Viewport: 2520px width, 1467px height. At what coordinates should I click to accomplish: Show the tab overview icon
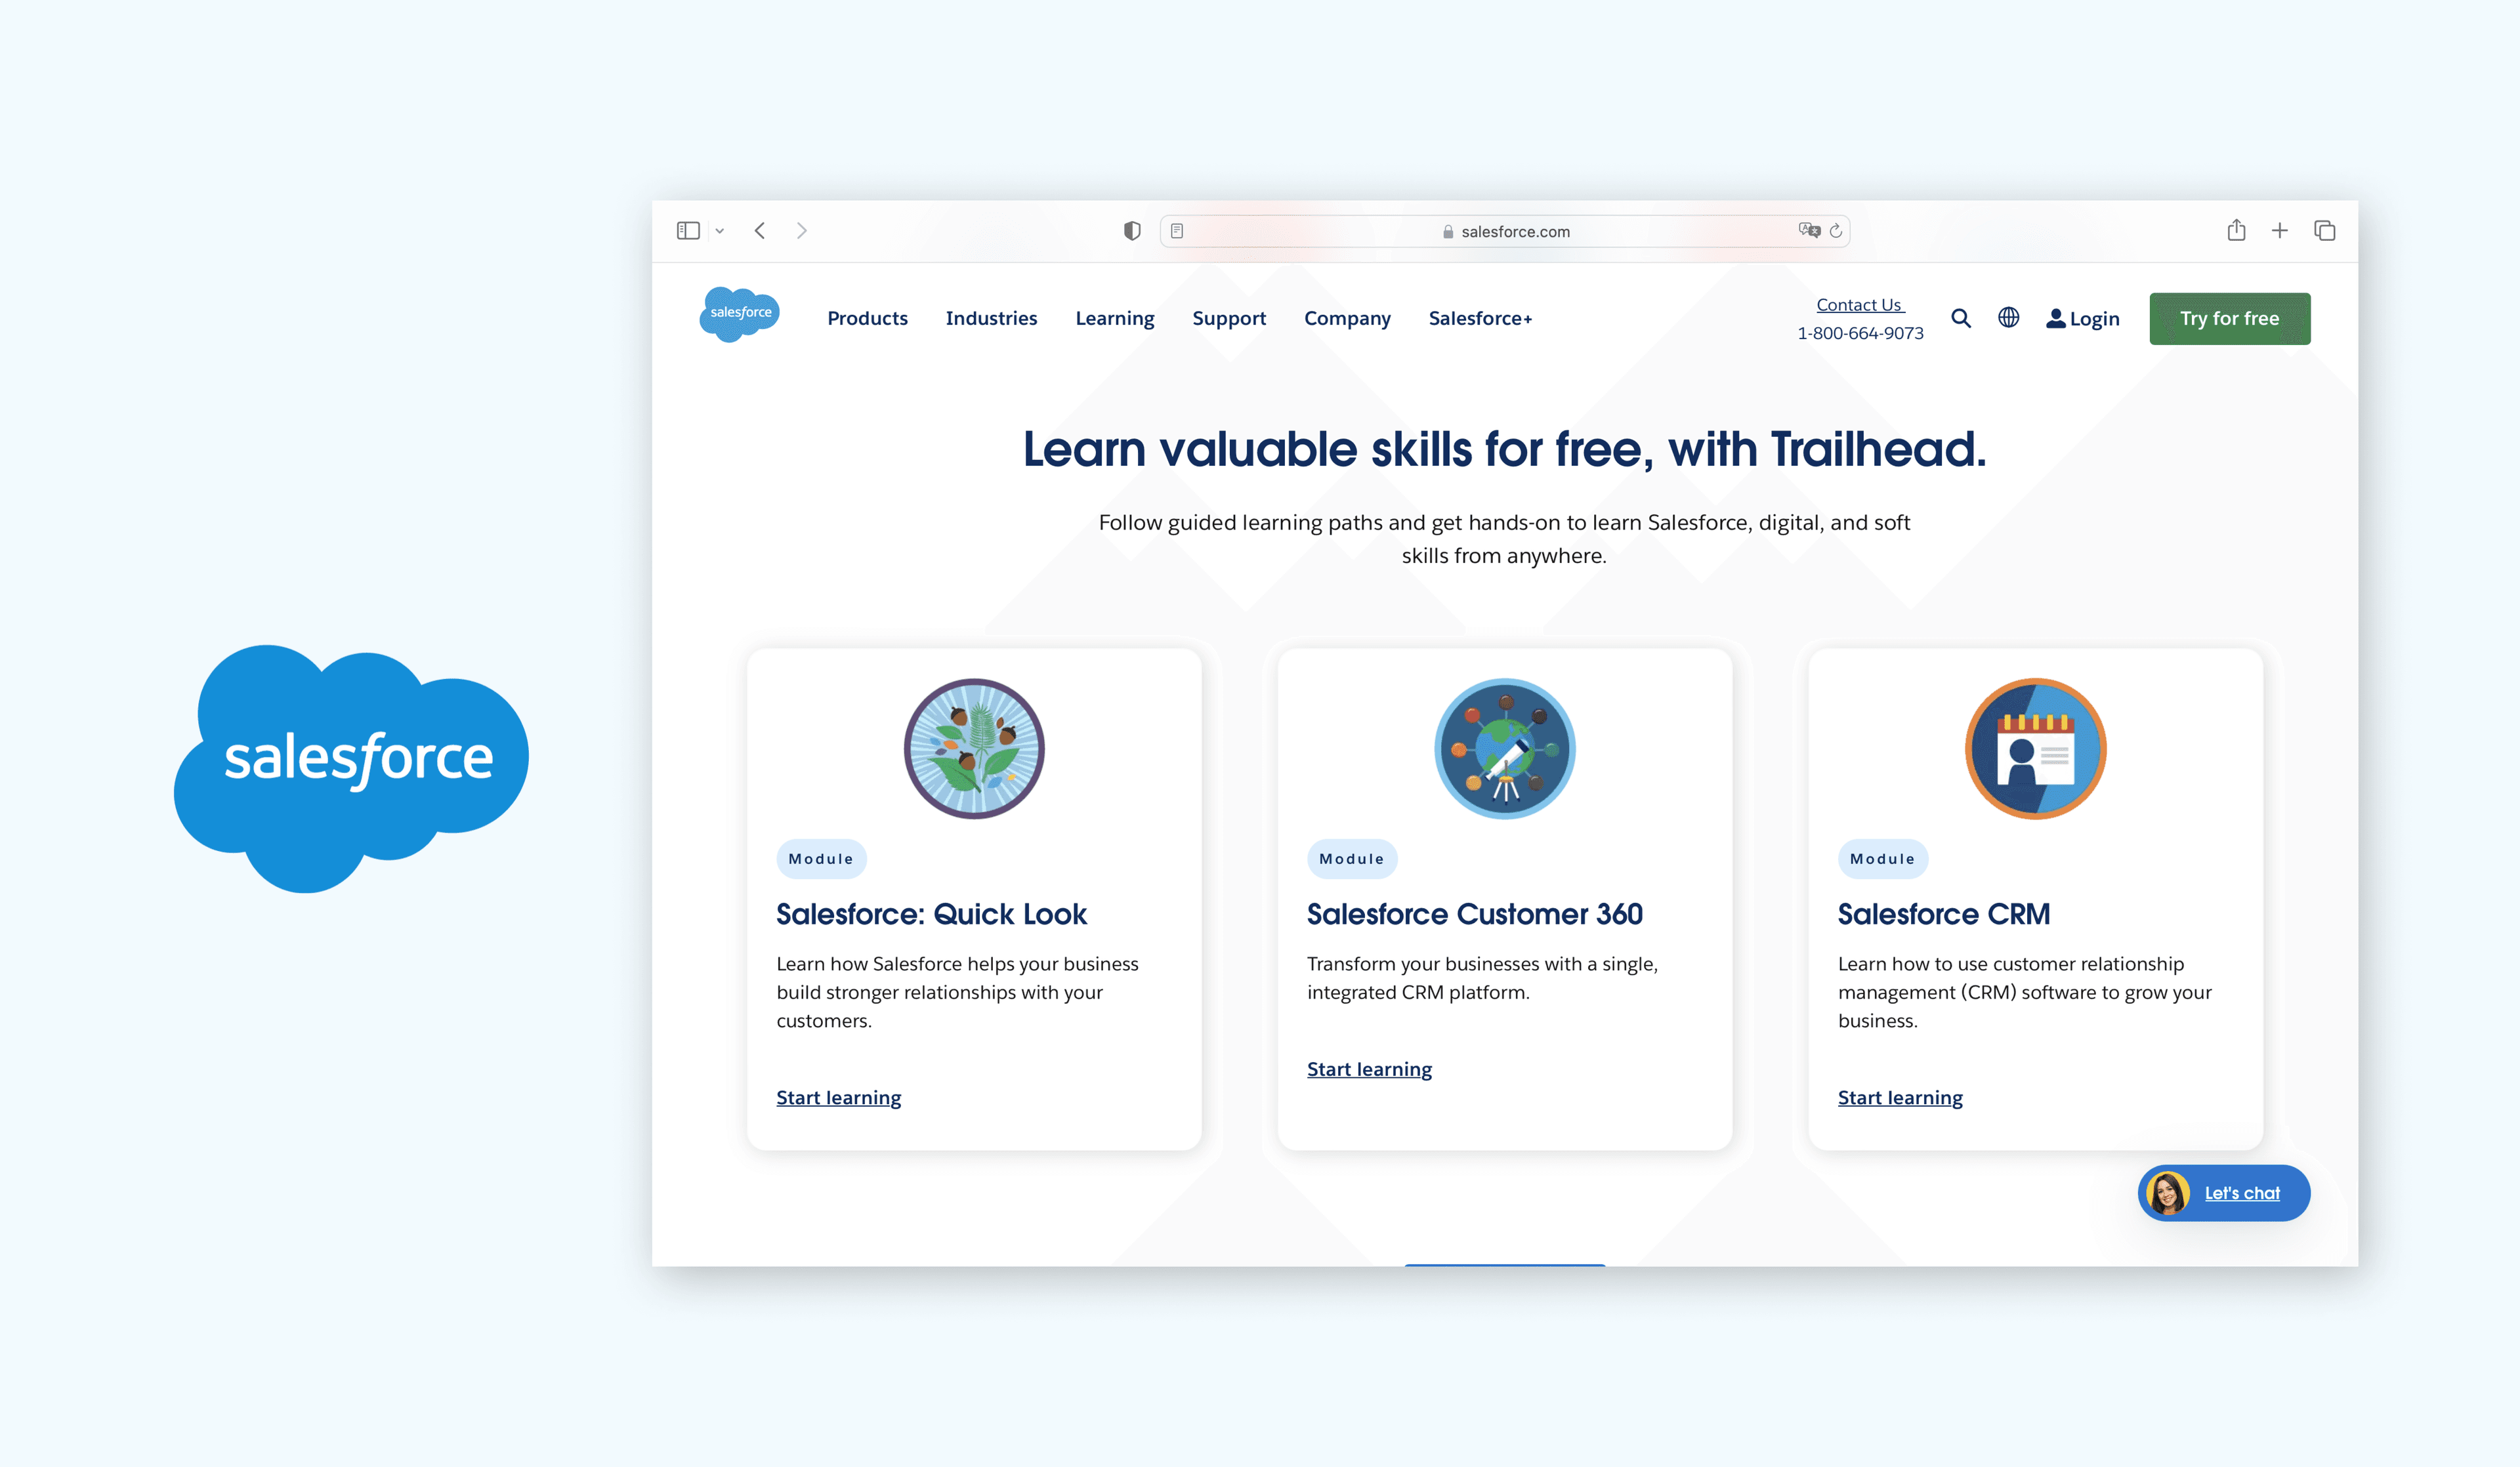point(2325,231)
